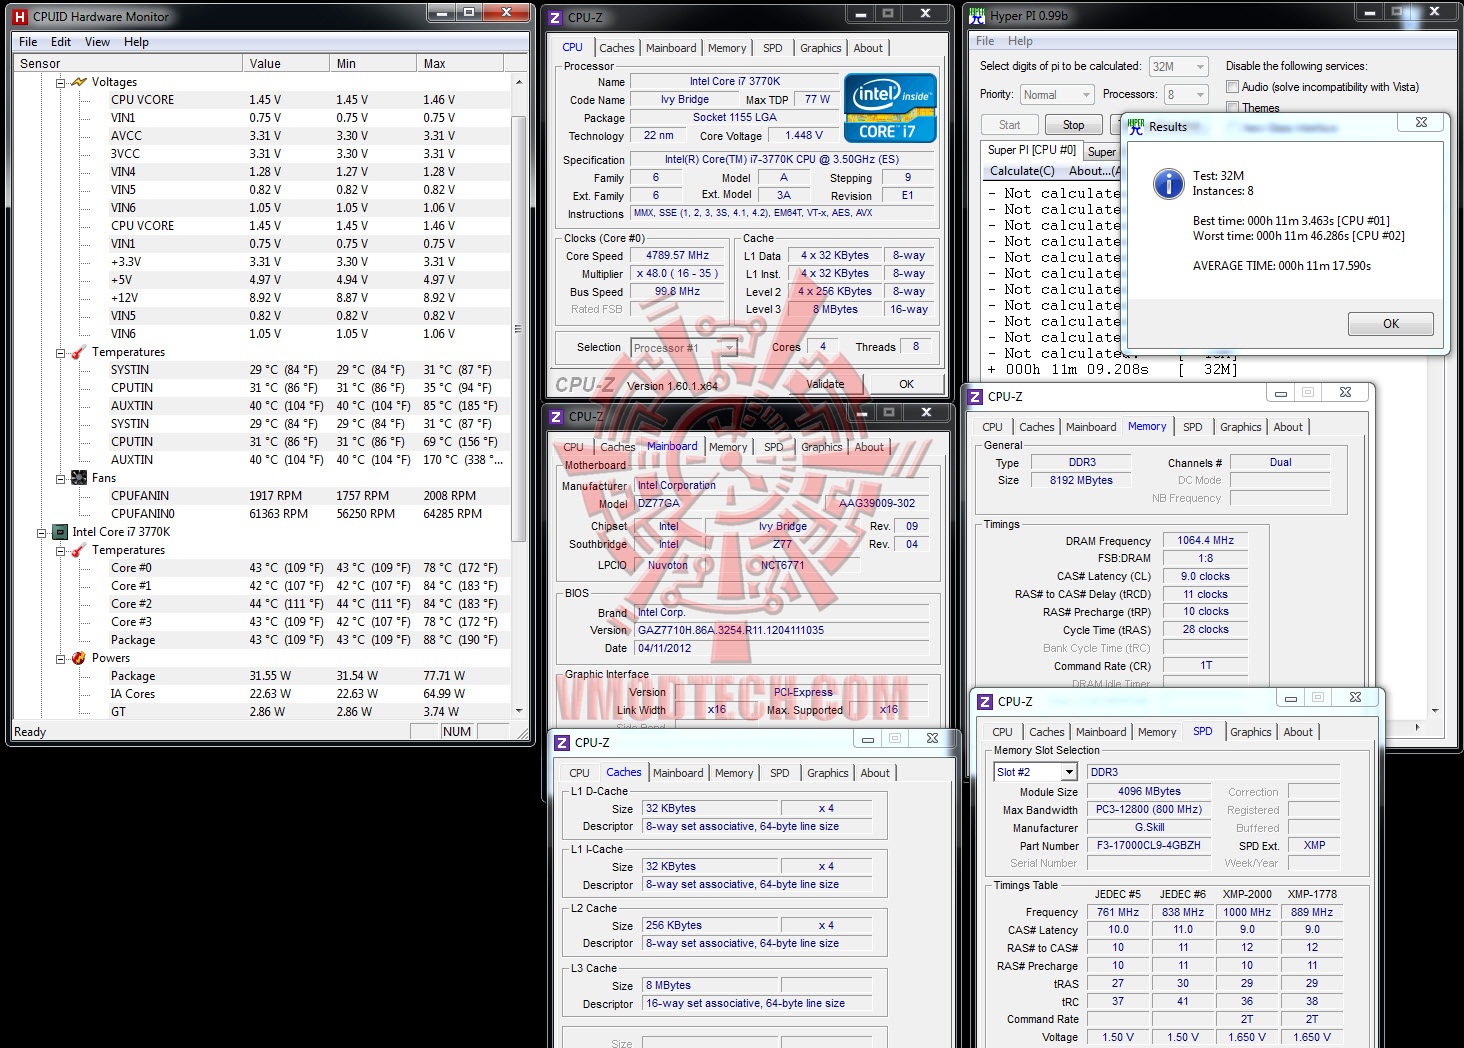Click the Voltages lightning icon in sensor tree
Screen dimensions: 1464x1048
click(x=79, y=82)
